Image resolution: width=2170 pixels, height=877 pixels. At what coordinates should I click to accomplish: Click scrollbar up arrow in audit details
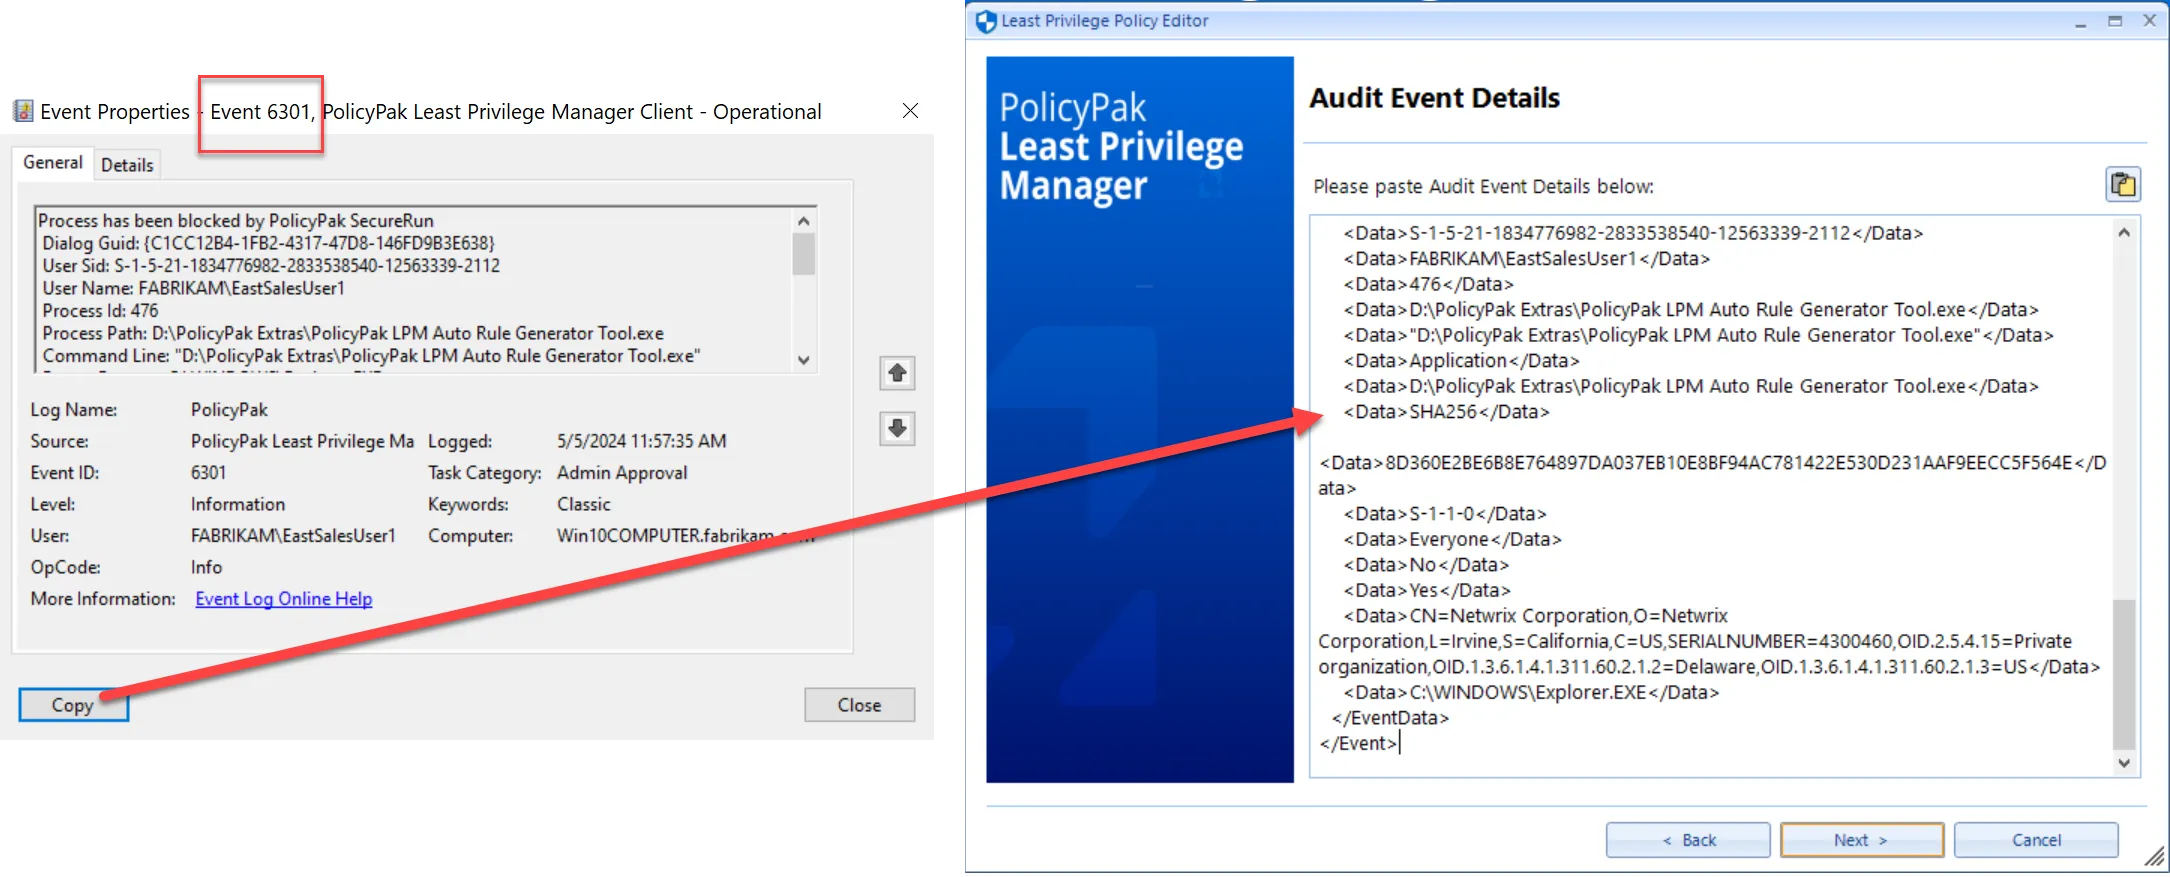2124,233
